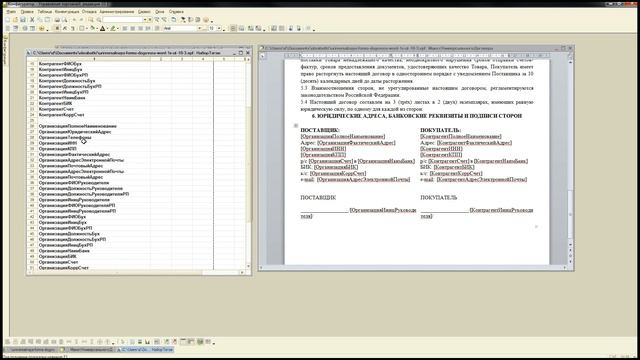Screen dimensions: 640x360
Task: Click the Paste icon in the toolbar
Action: tap(47, 20)
